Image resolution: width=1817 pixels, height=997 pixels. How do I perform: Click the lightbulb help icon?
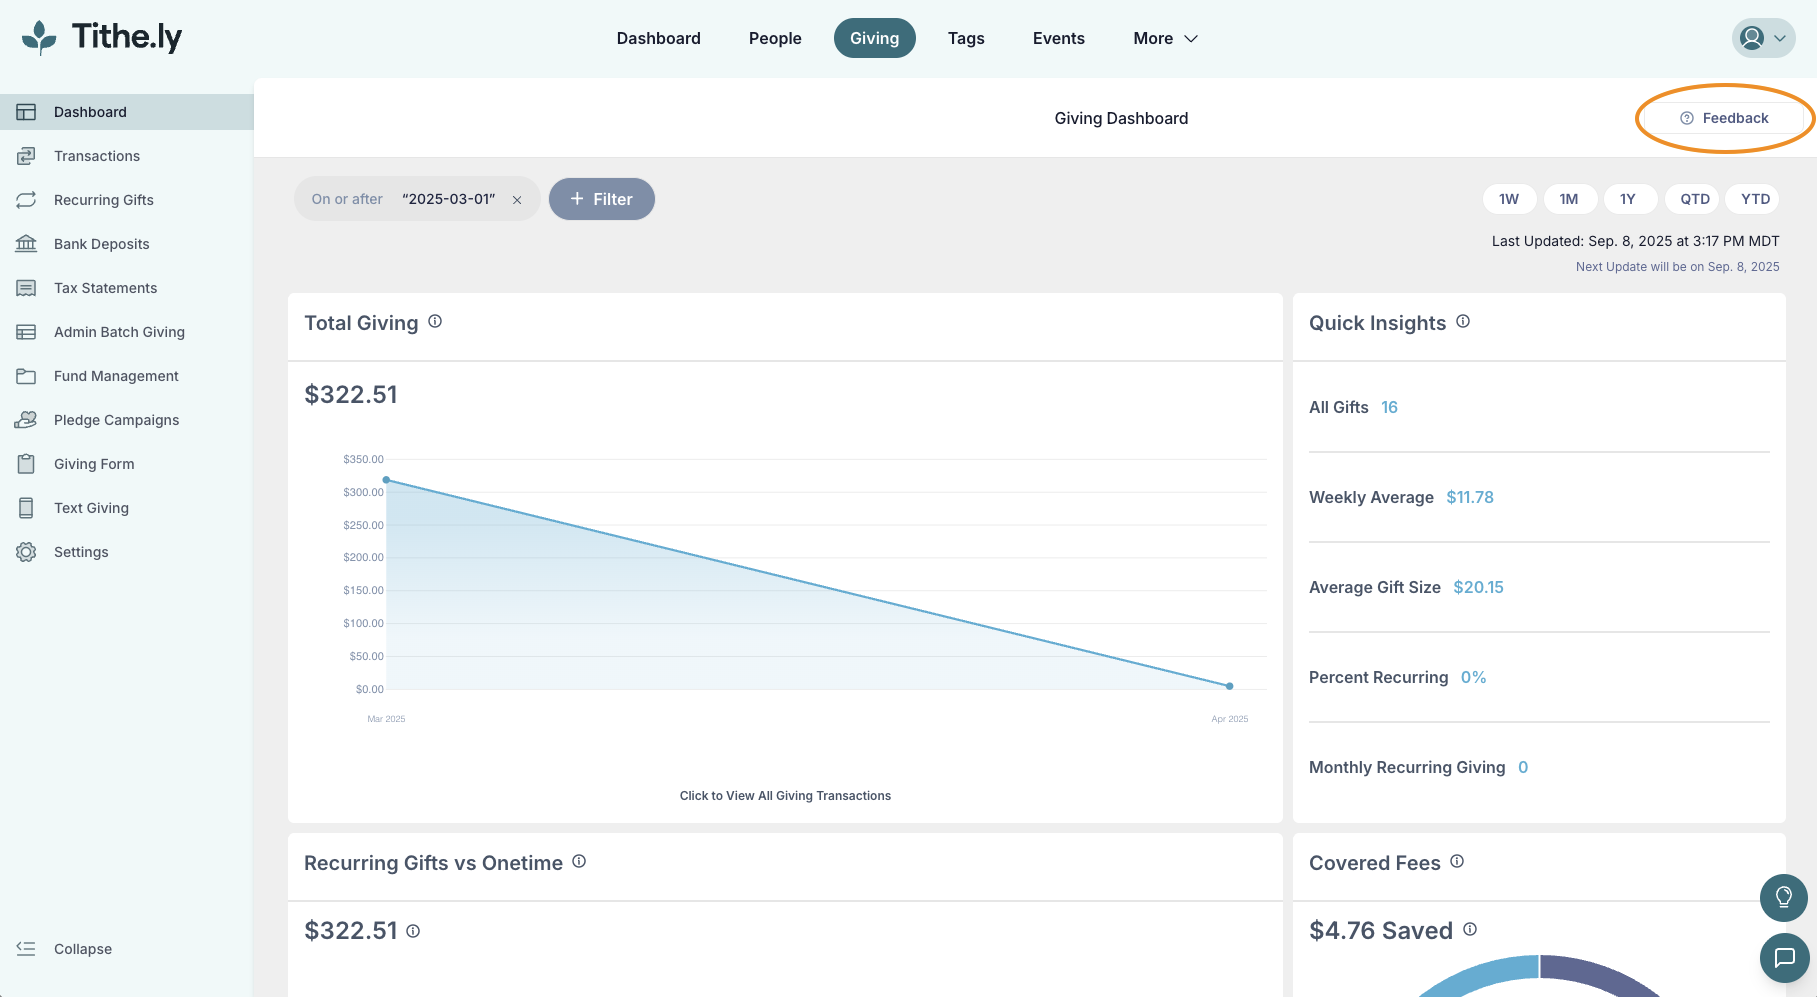tap(1784, 898)
